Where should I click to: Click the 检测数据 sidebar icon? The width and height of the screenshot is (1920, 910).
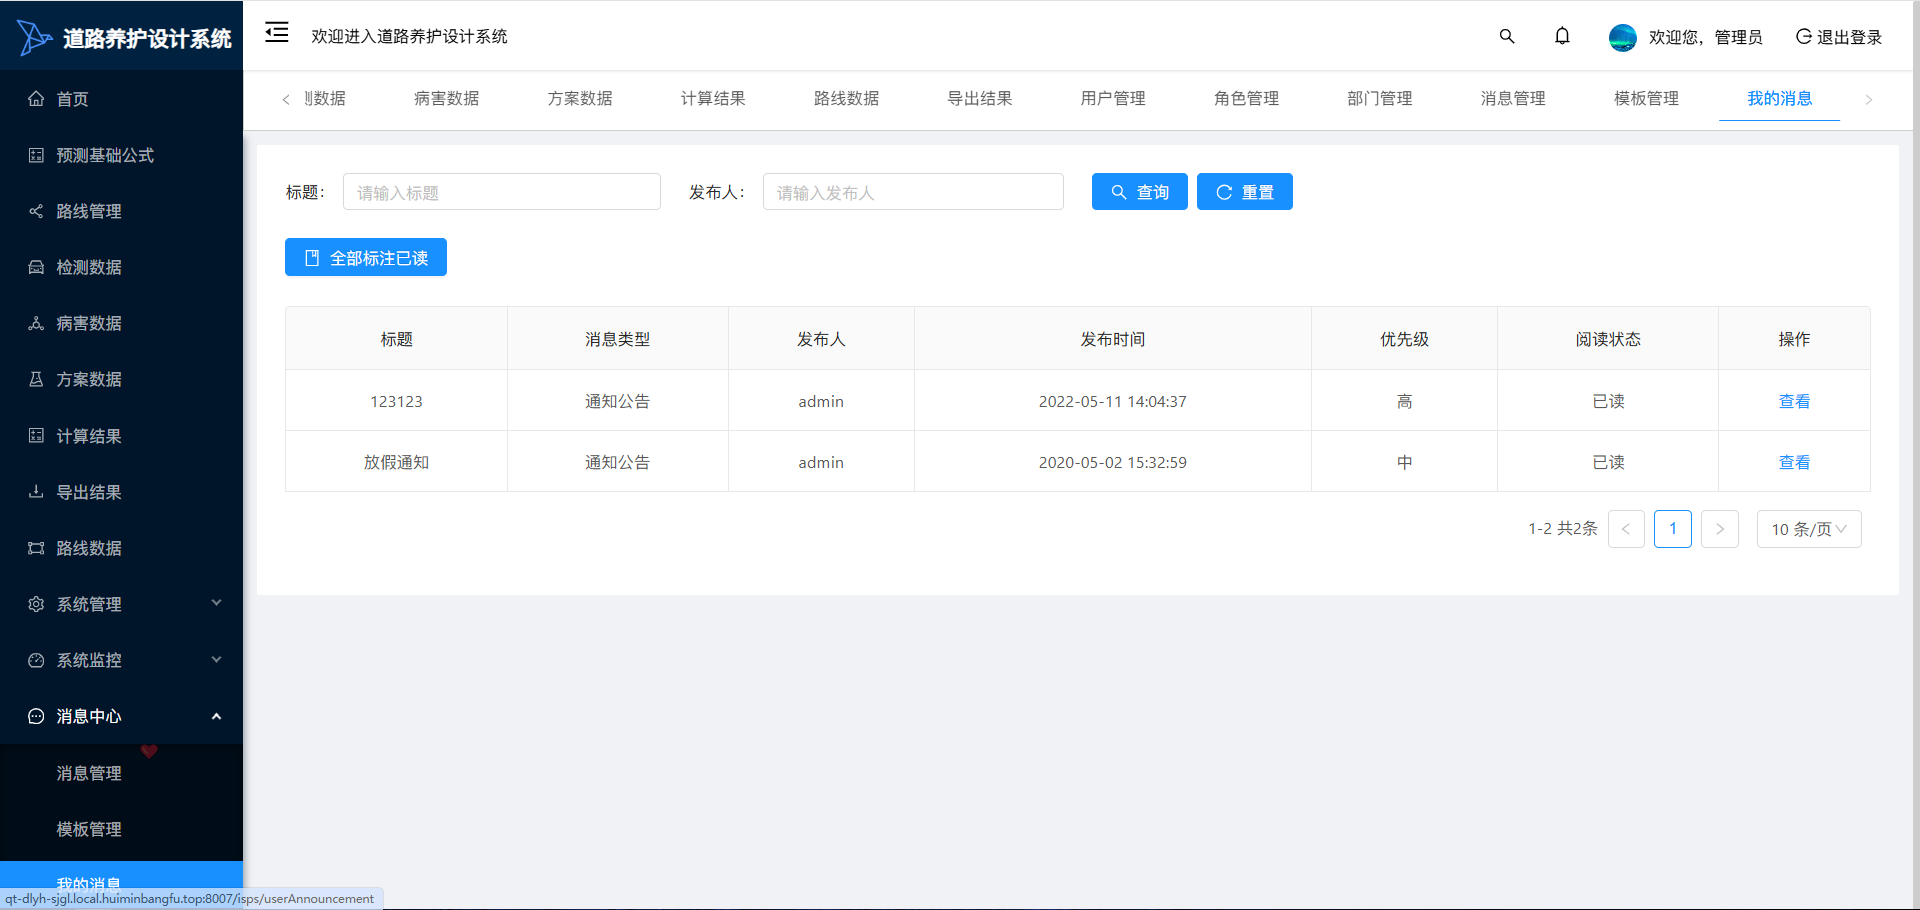tap(36, 267)
